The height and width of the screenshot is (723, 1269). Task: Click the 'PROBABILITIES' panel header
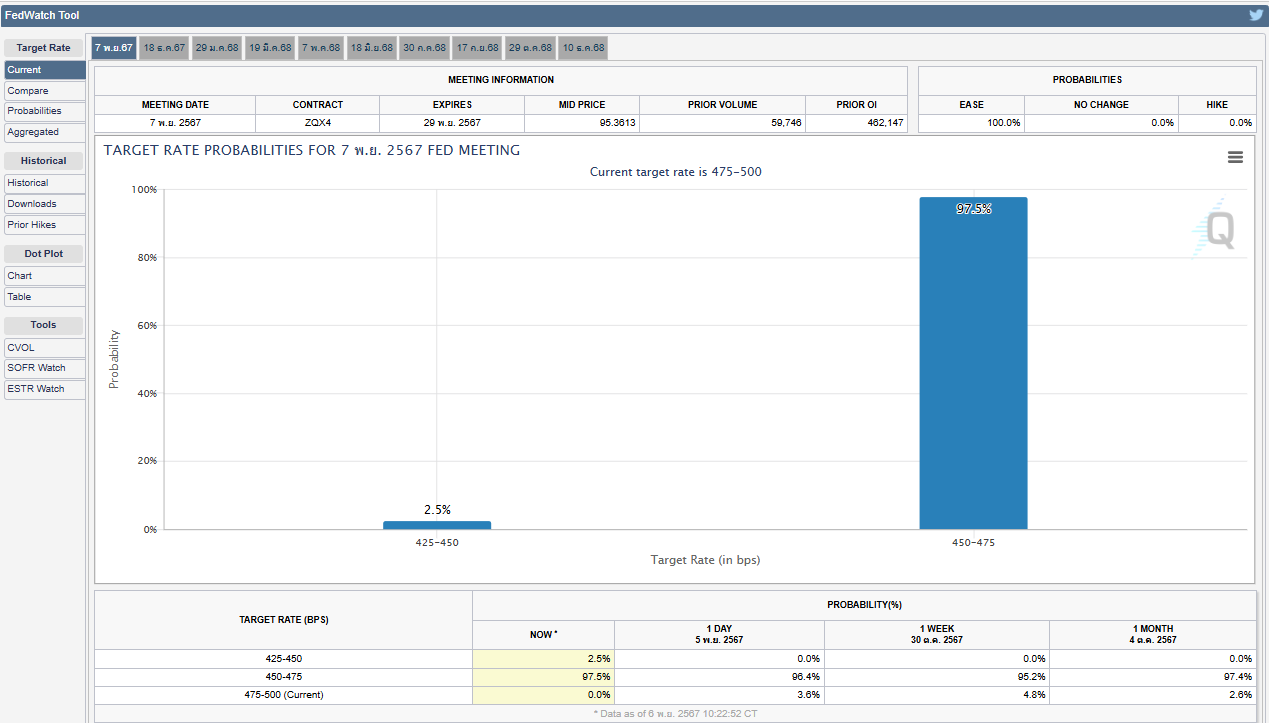click(1087, 80)
